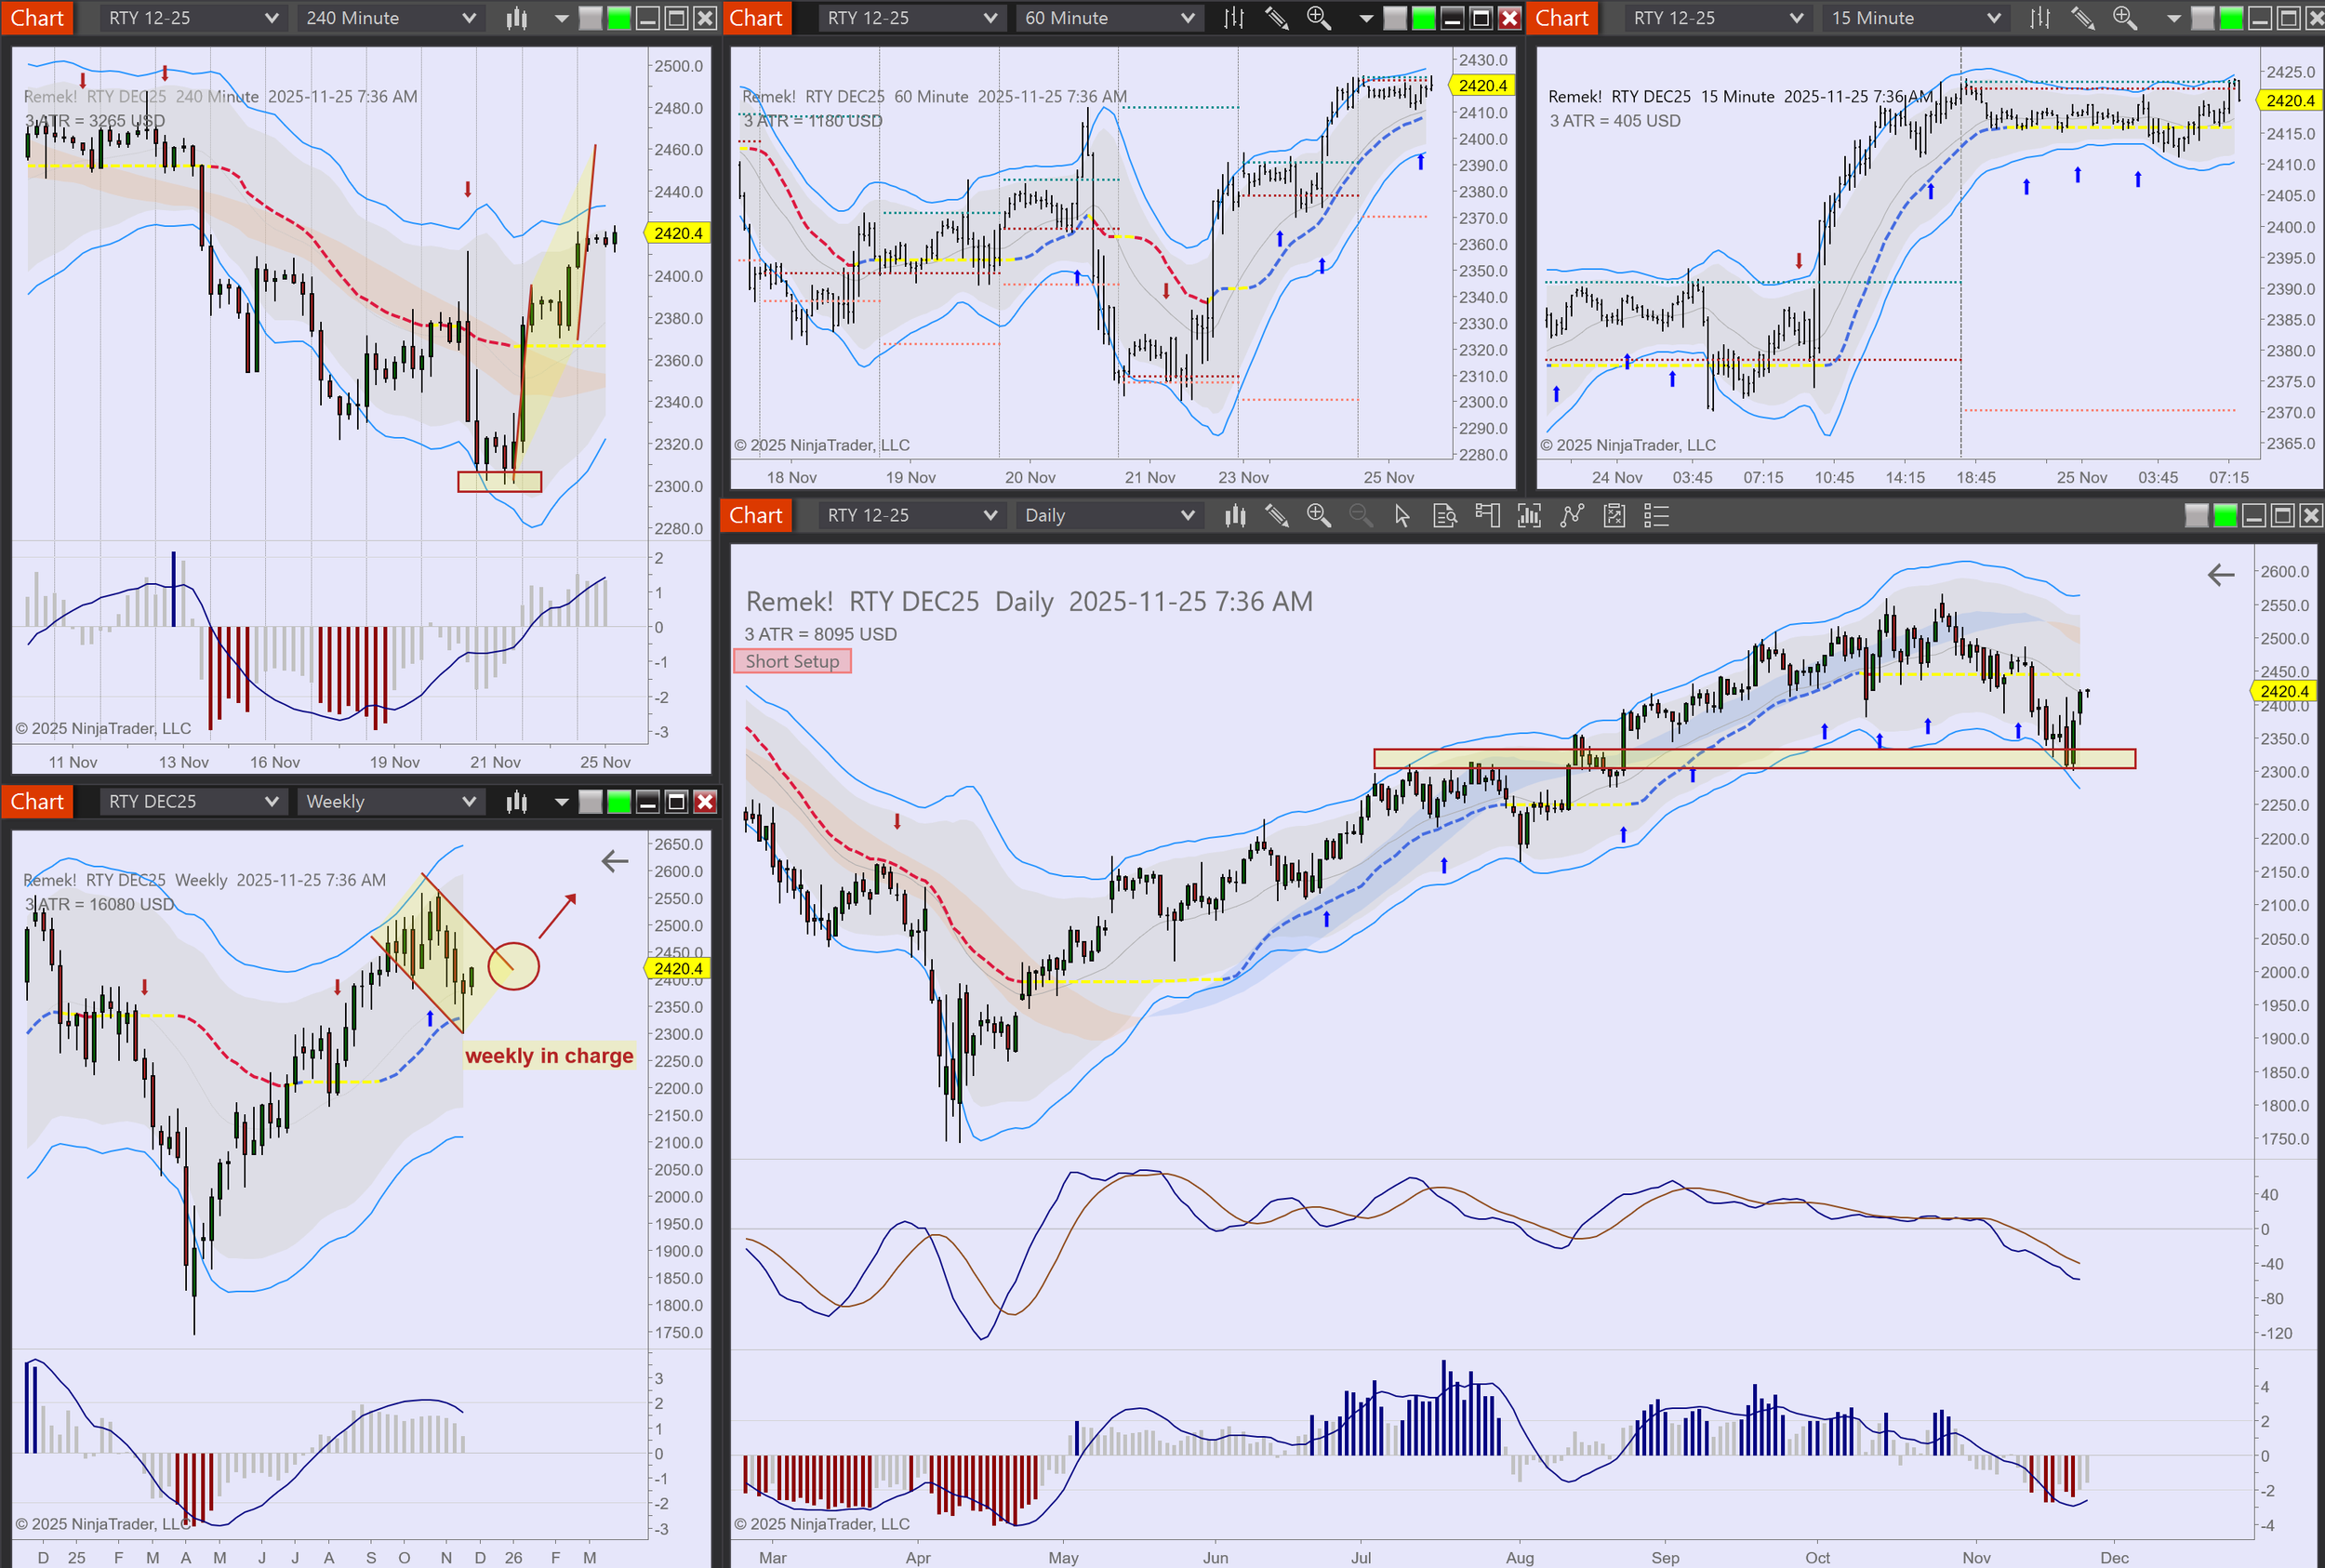Click bar style icon in 60 Minute chart
The height and width of the screenshot is (1568, 2325).
click(1234, 18)
